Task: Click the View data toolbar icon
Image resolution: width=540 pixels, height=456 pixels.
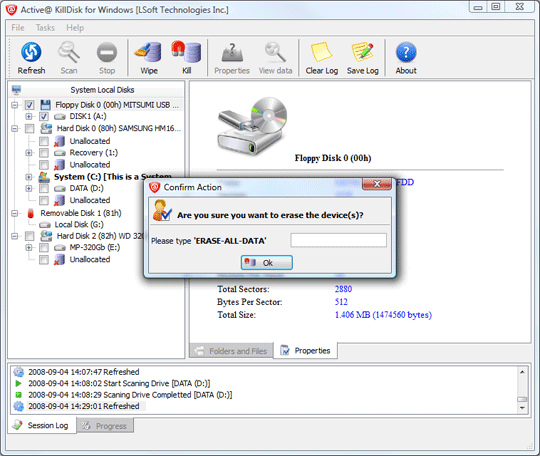Action: (275, 52)
